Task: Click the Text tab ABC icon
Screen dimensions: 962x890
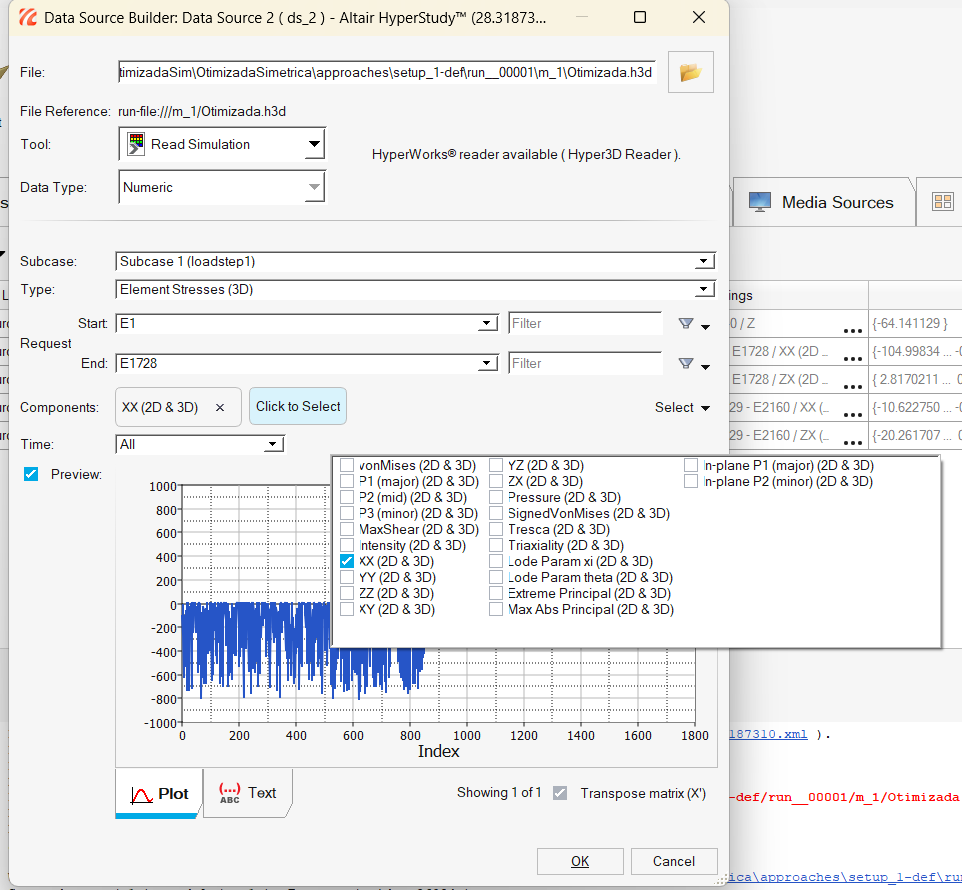Action: [229, 793]
